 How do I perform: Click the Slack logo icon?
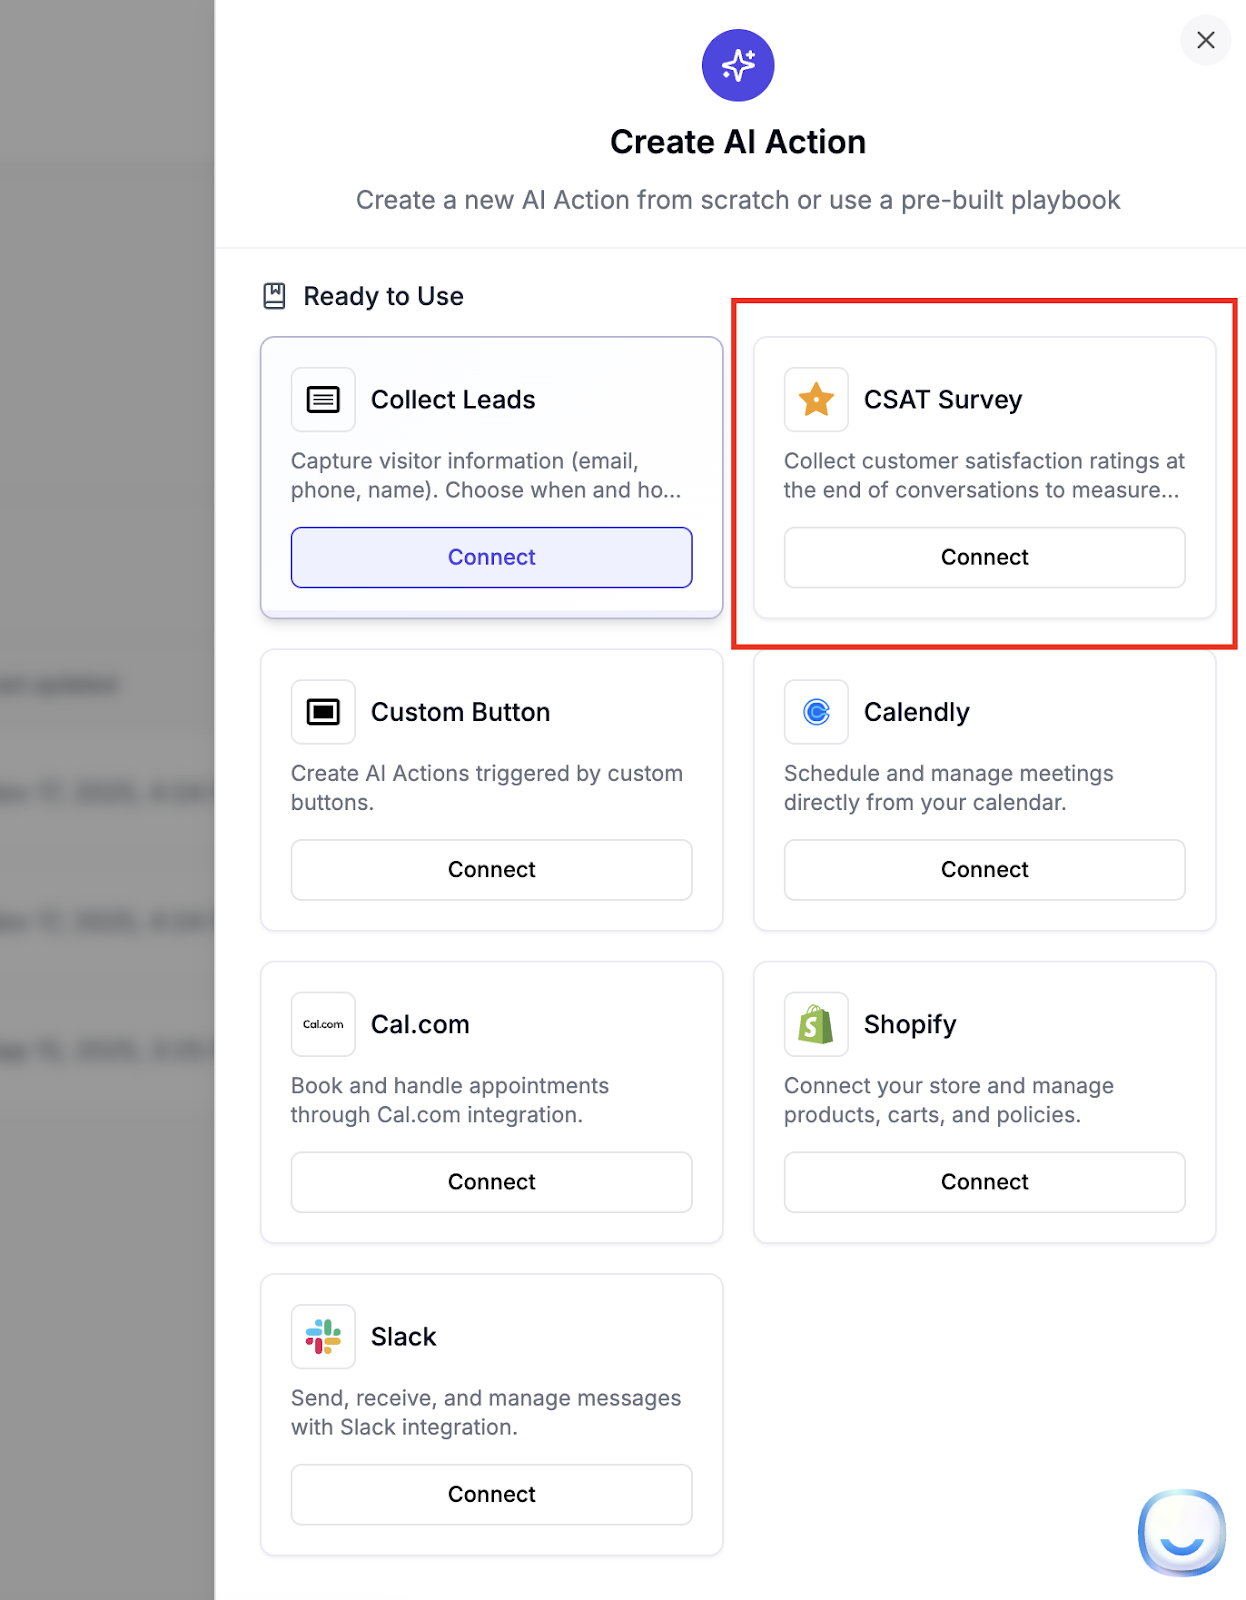point(323,1336)
